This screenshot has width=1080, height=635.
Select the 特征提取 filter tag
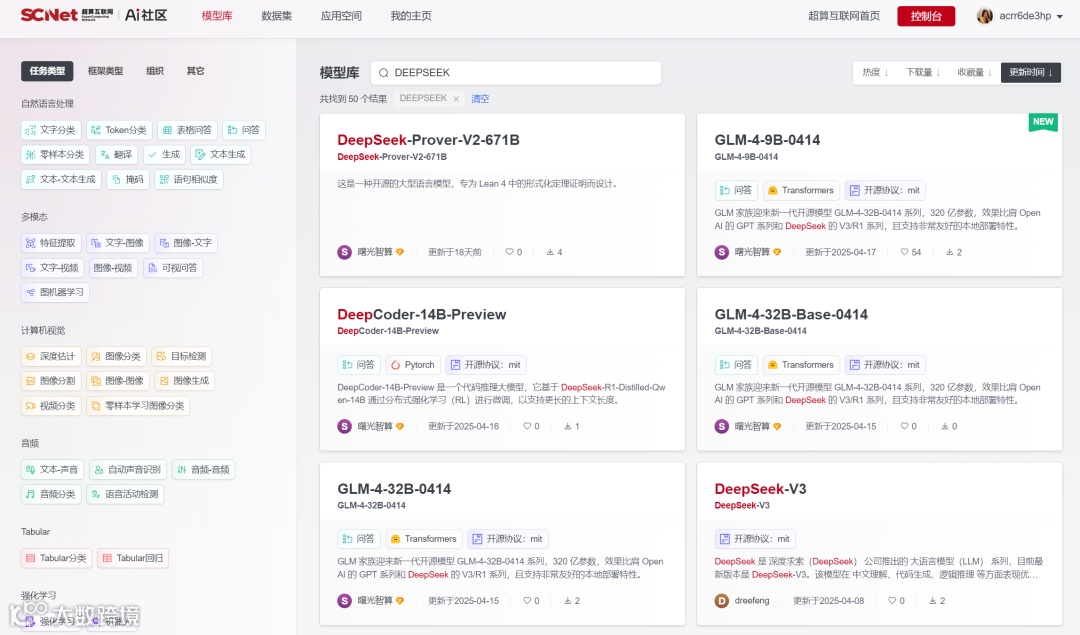point(51,243)
